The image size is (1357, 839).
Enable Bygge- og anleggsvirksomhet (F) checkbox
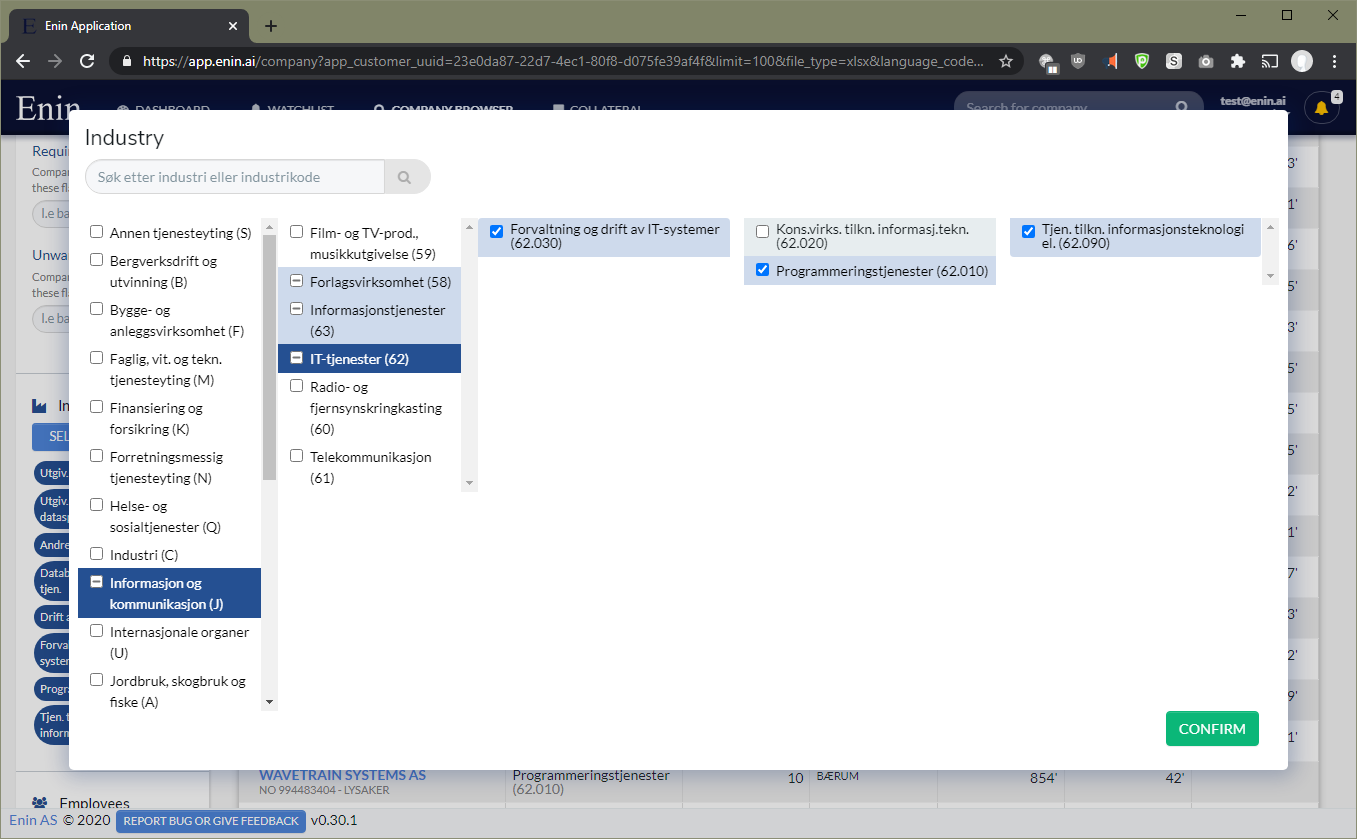tap(97, 309)
